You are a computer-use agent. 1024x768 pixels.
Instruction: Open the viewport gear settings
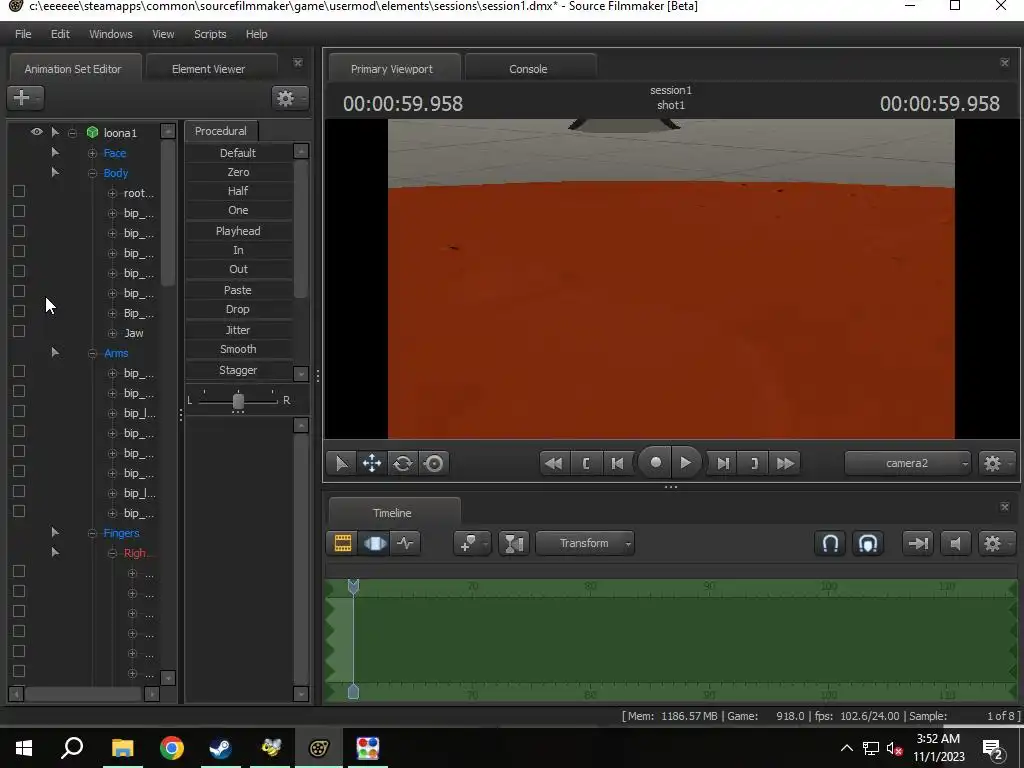point(996,464)
